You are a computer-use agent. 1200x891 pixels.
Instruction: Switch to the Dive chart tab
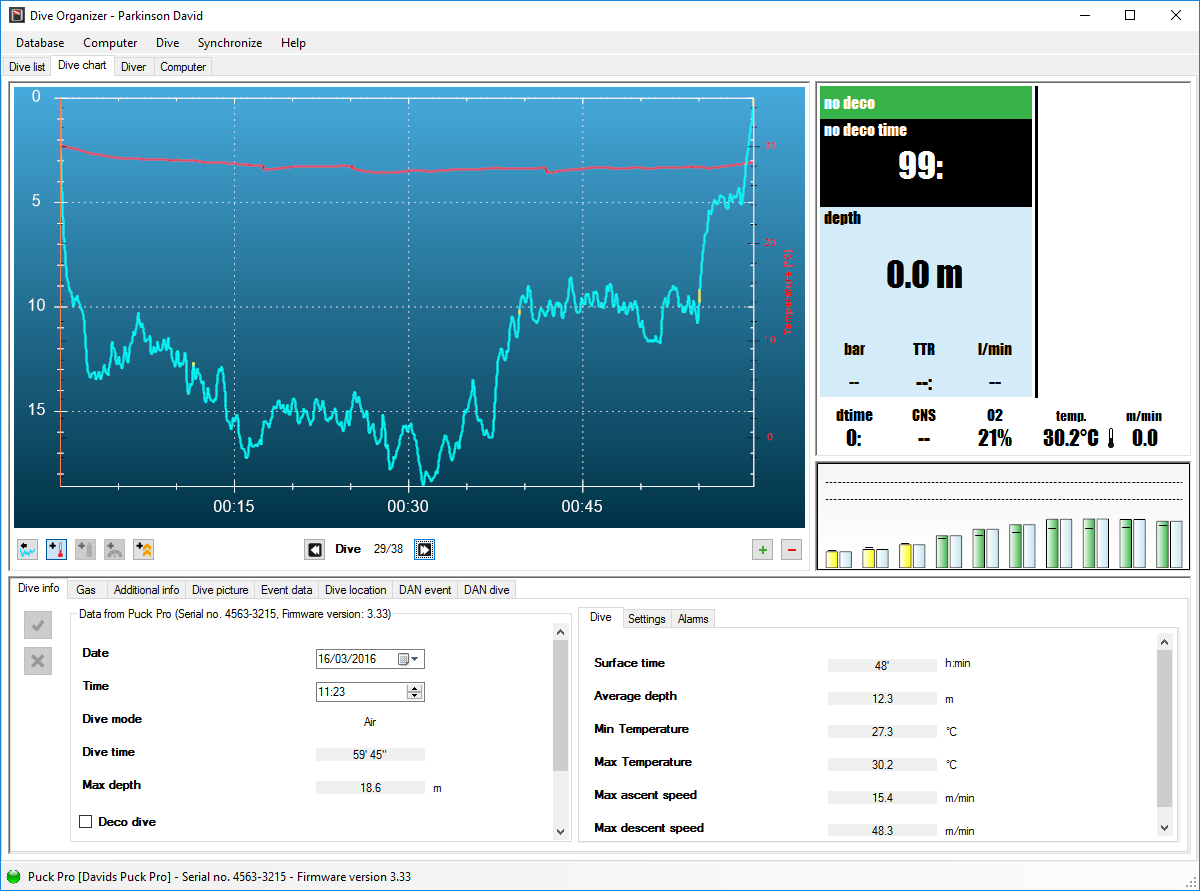pyautogui.click(x=82, y=65)
